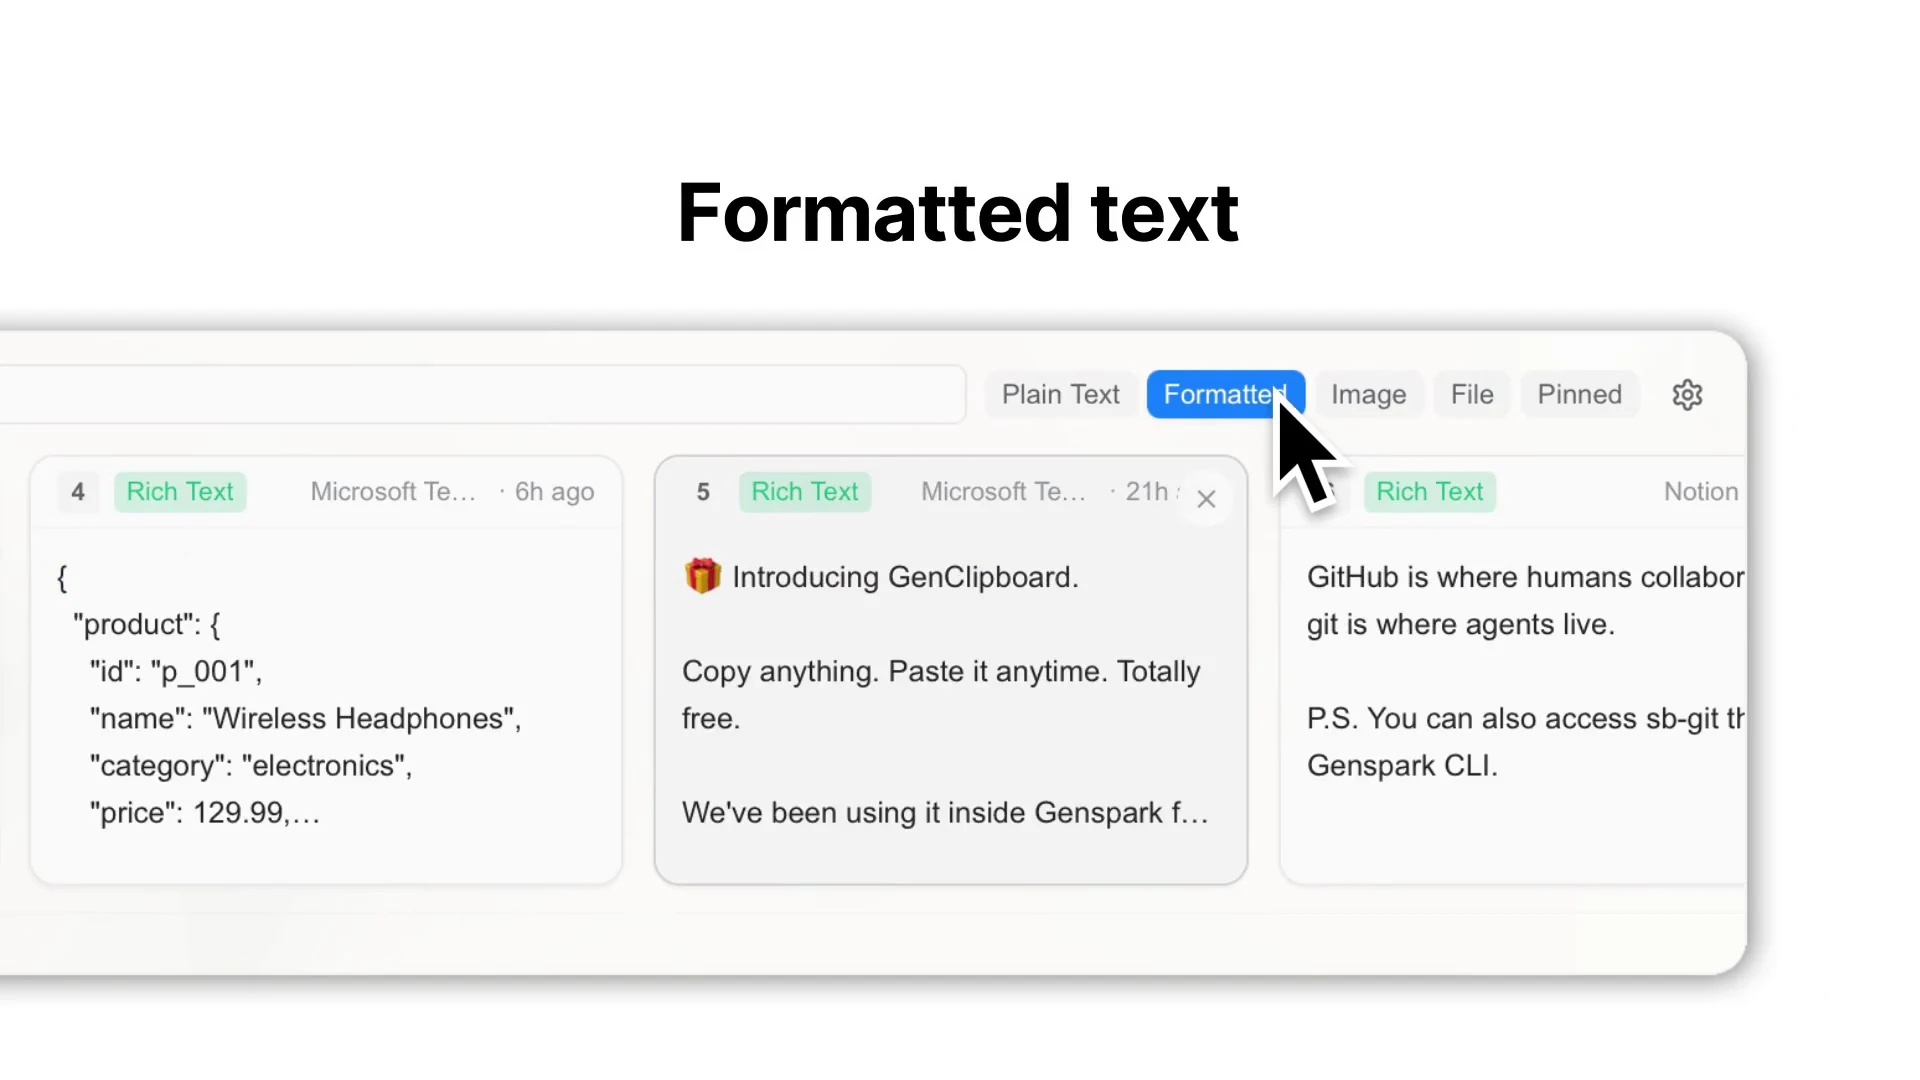Click the Rich Text badge on Notion card
Viewport: 1920px width, 1080px height.
tap(1430, 492)
